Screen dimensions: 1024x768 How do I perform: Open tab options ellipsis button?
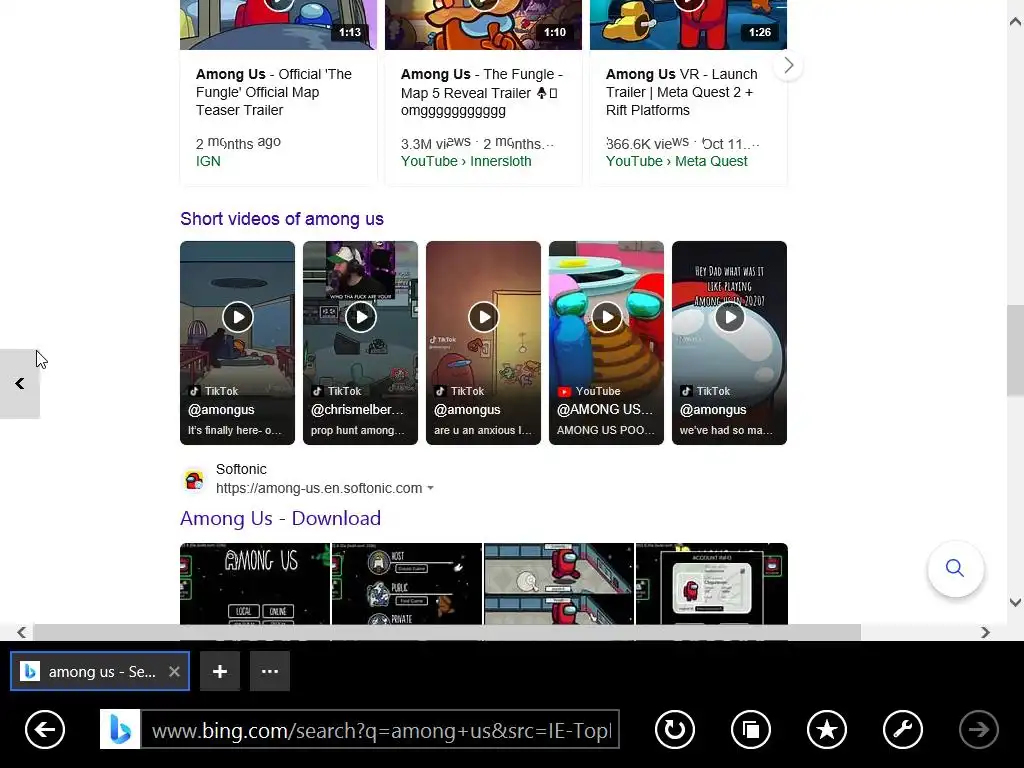coord(270,671)
